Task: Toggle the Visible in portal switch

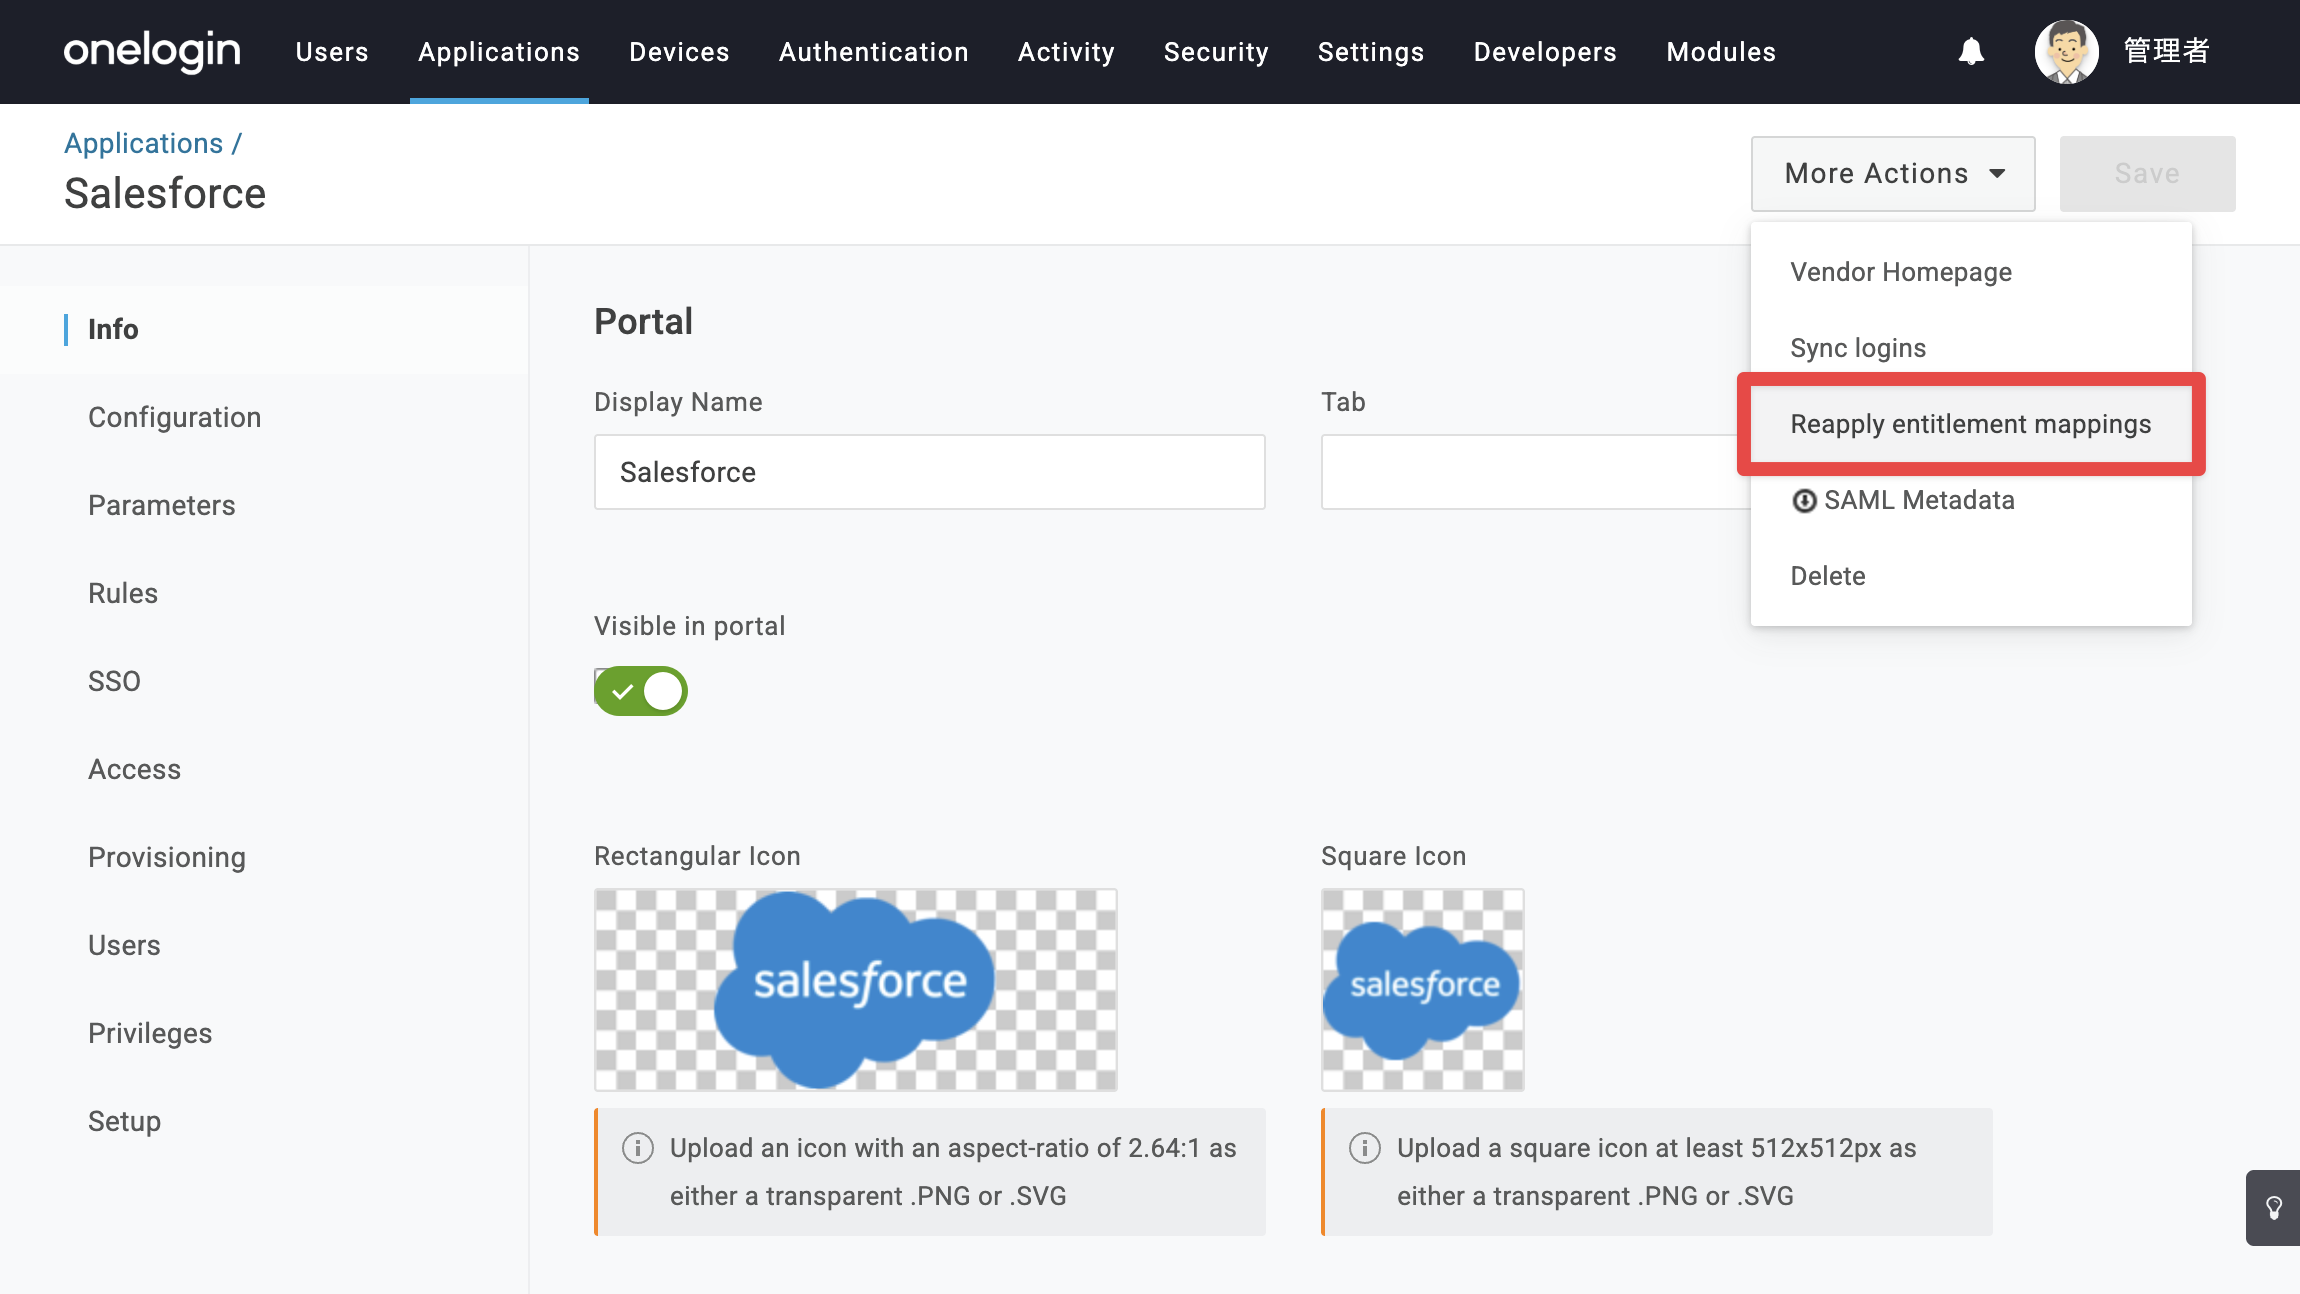Action: pos(641,691)
